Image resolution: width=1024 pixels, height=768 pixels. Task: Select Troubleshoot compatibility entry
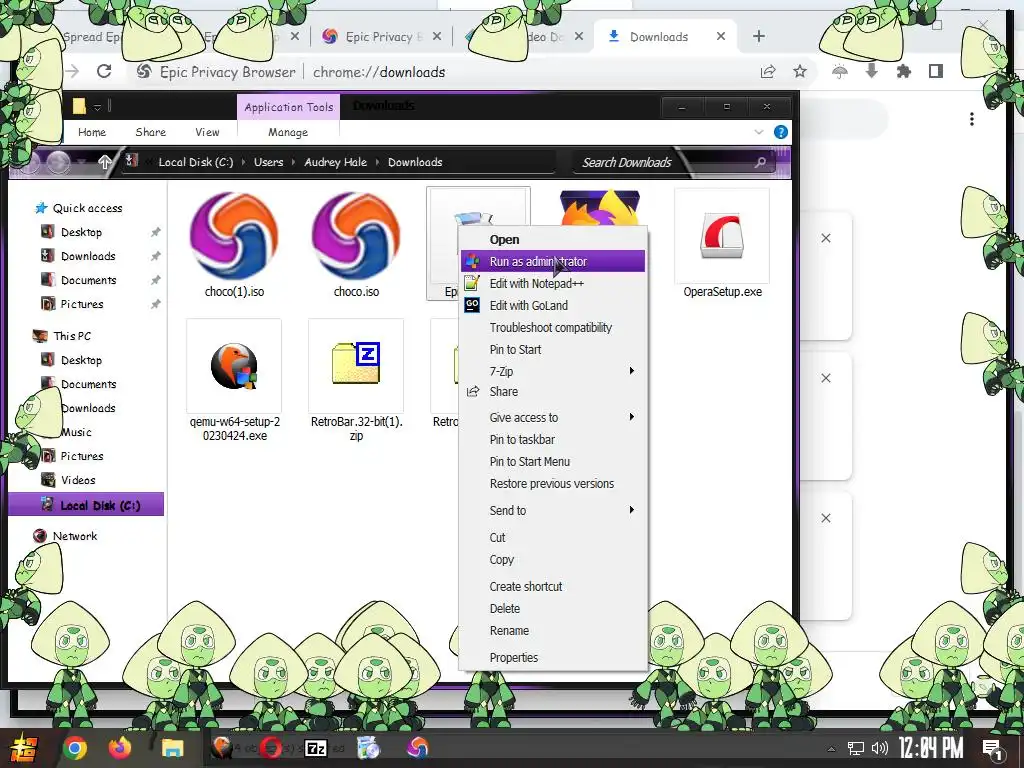552,328
